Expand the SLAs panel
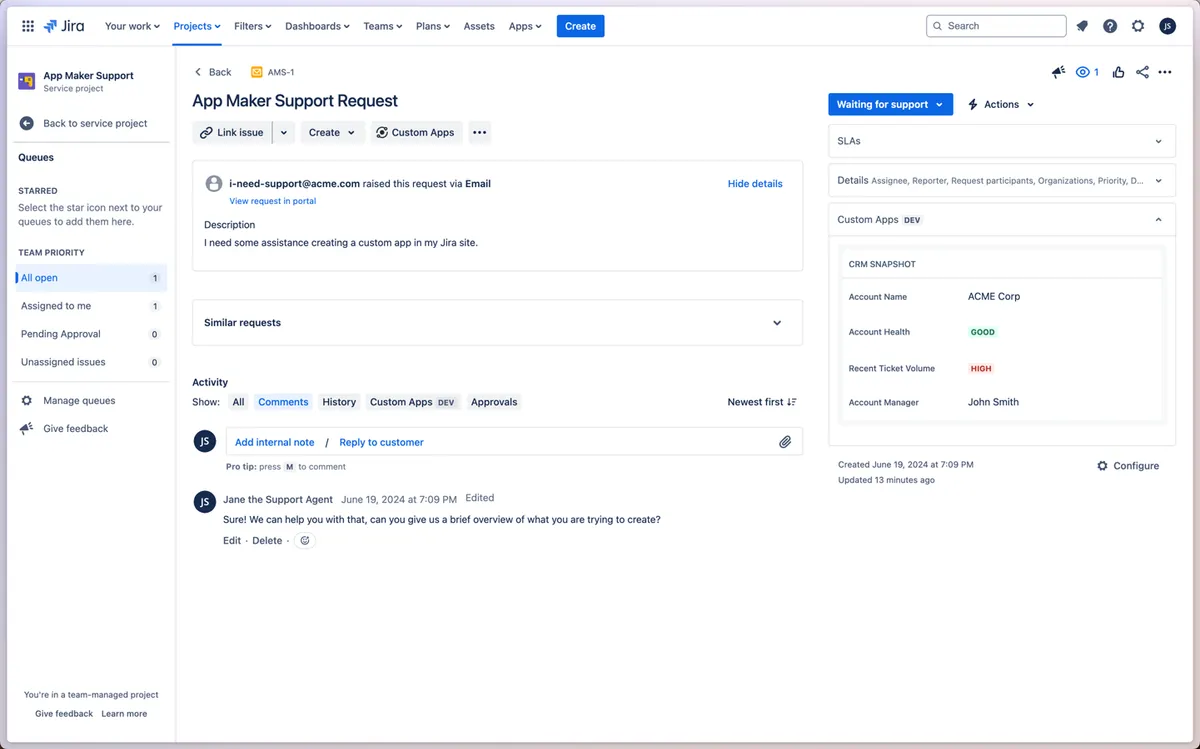 point(1002,141)
